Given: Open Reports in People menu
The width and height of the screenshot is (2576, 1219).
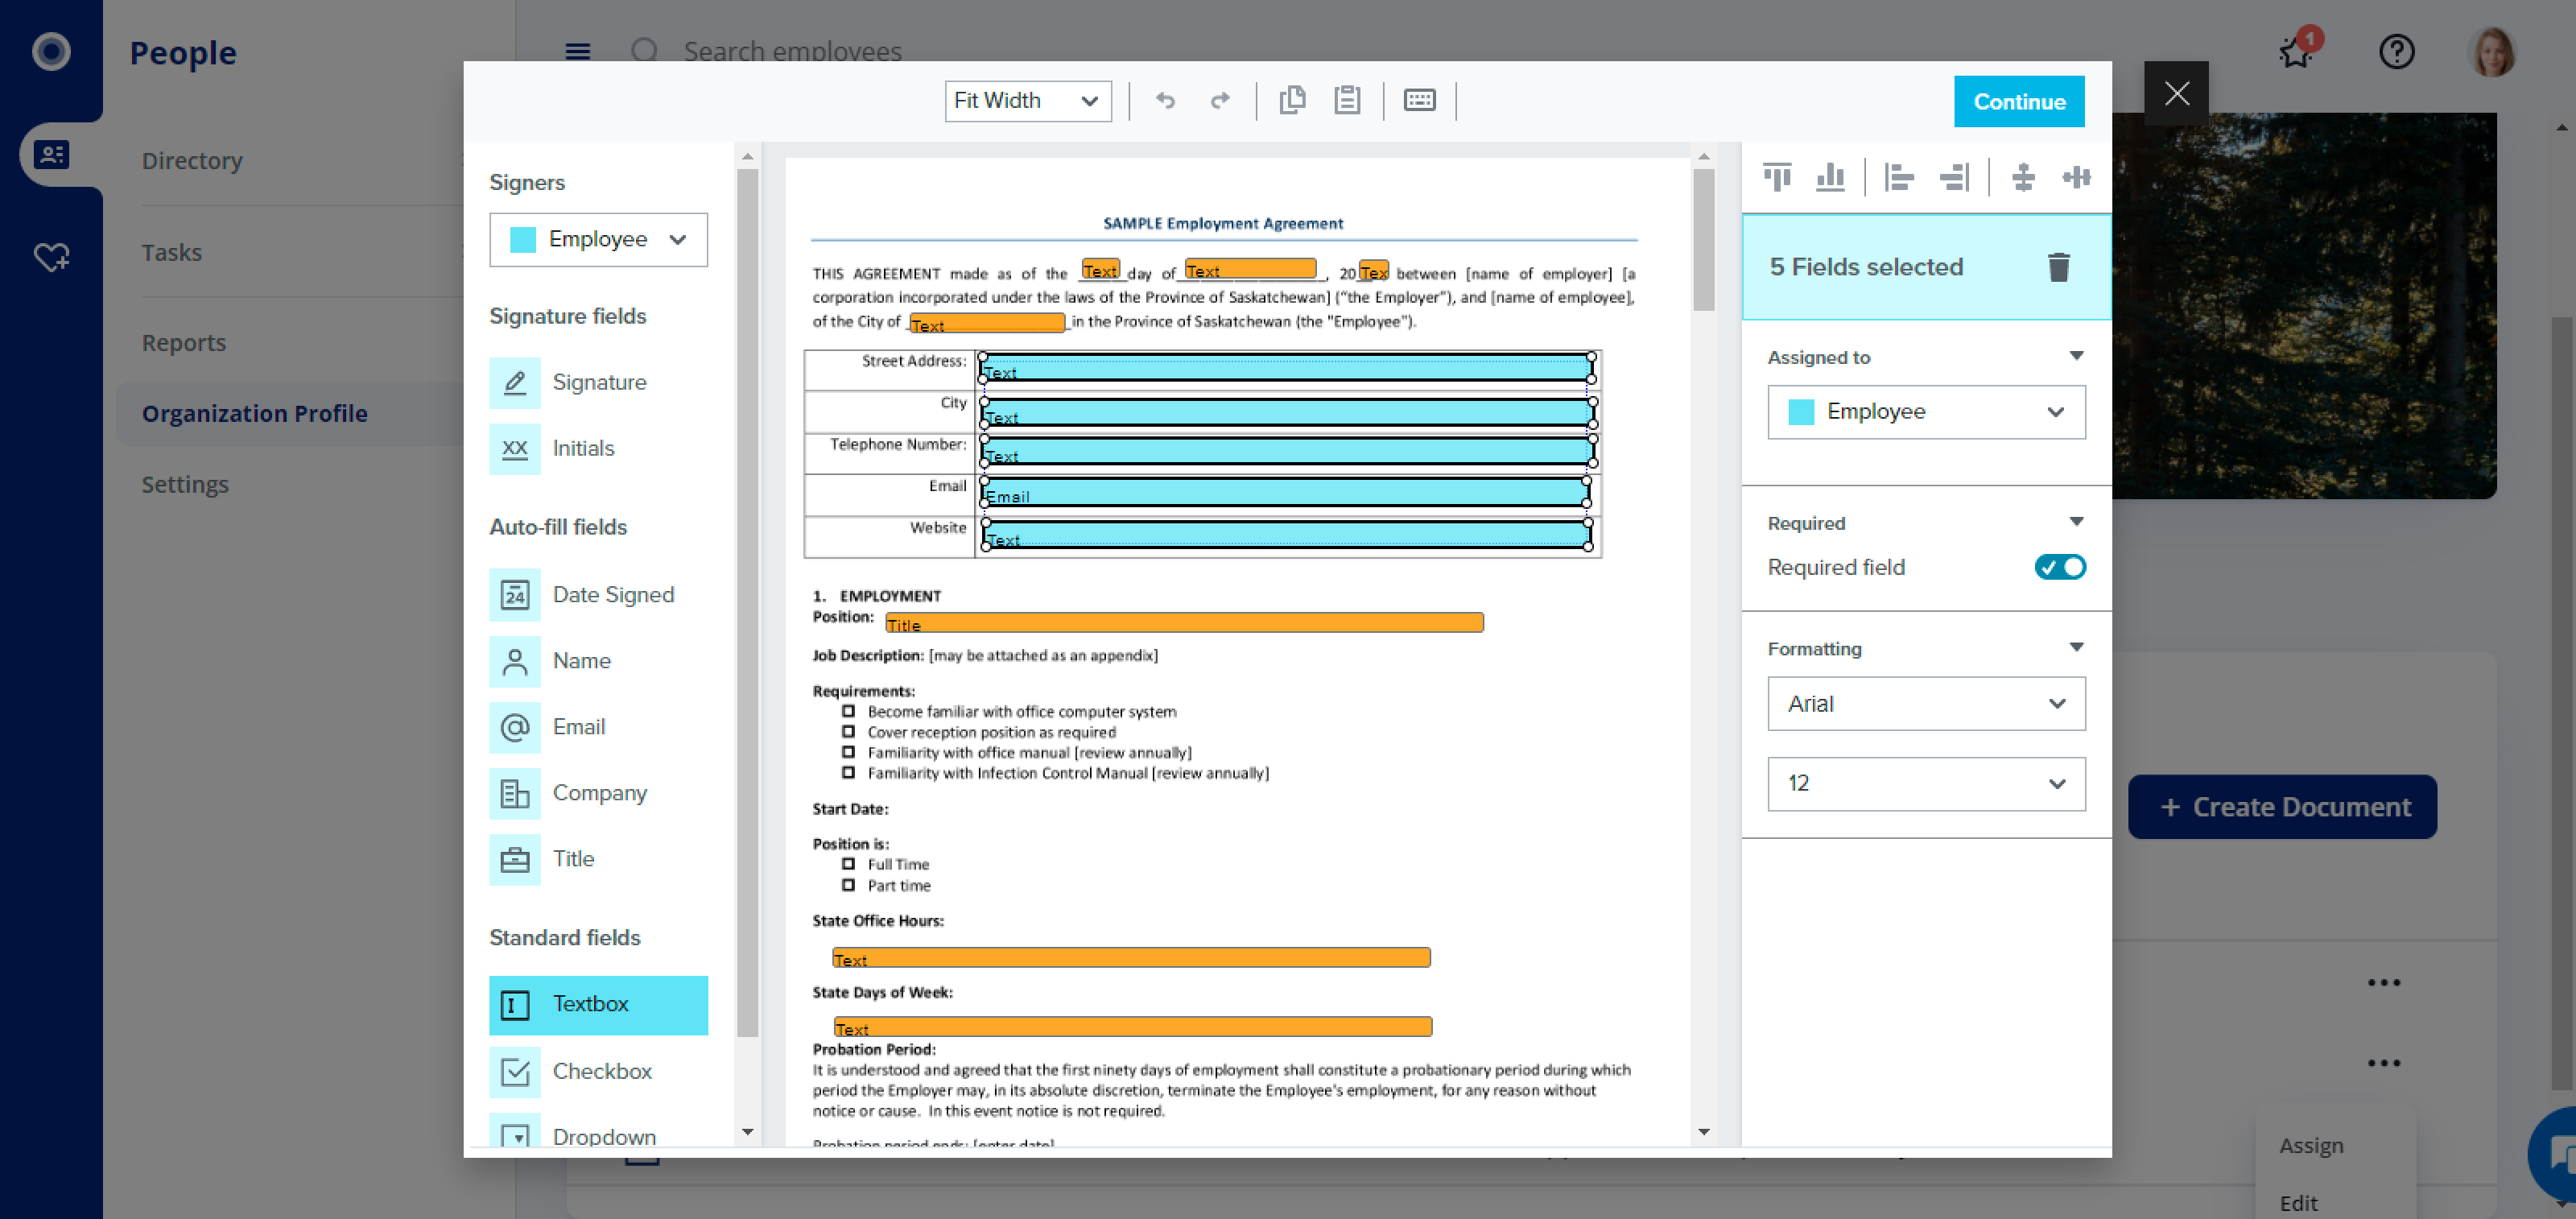Looking at the screenshot, I should (x=184, y=342).
